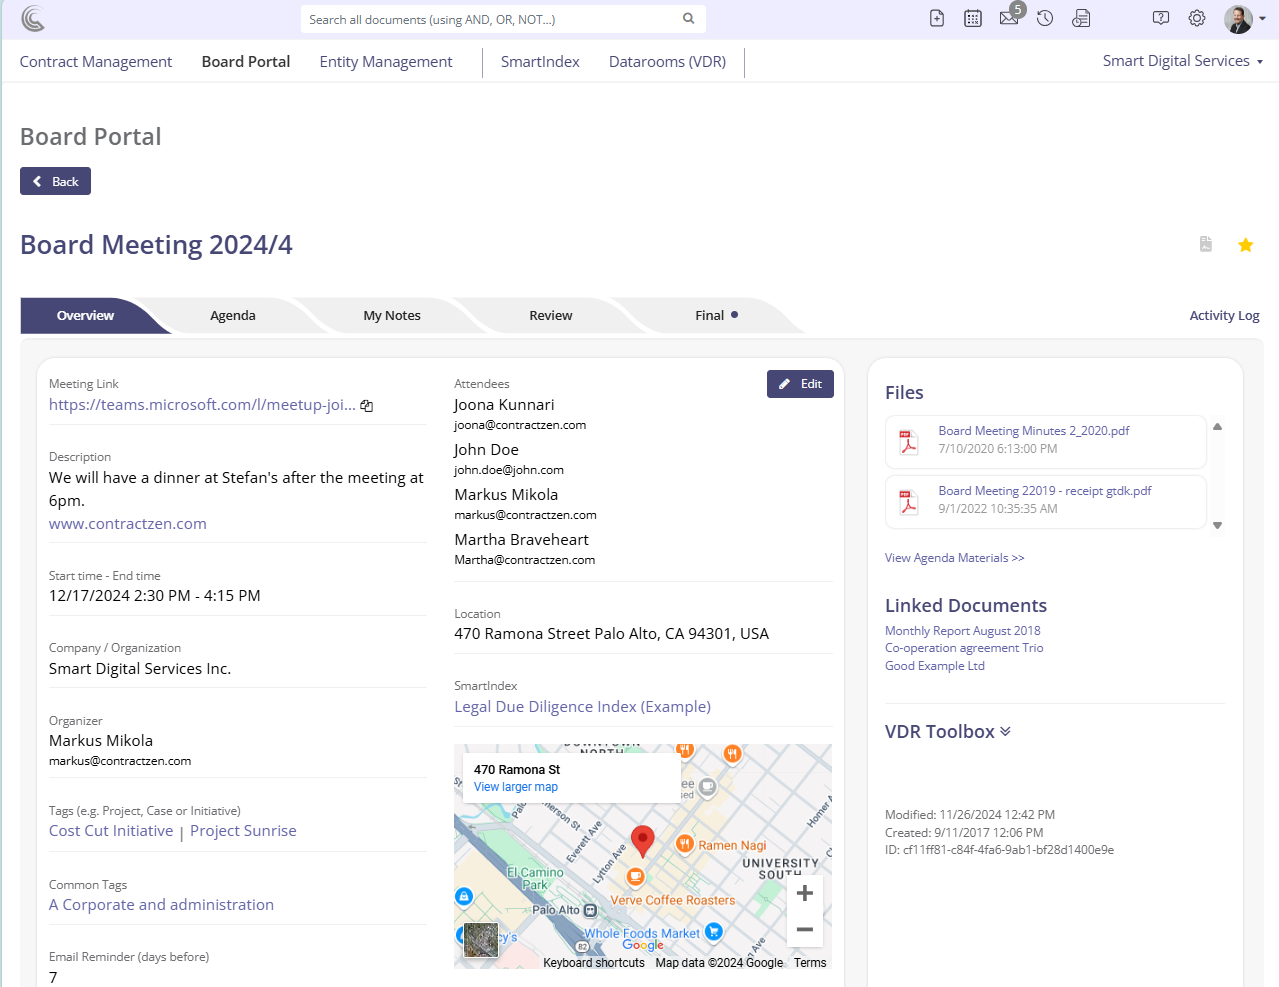Open Legal Due Diligence Index link
This screenshot has width=1279, height=987.
[582, 707]
